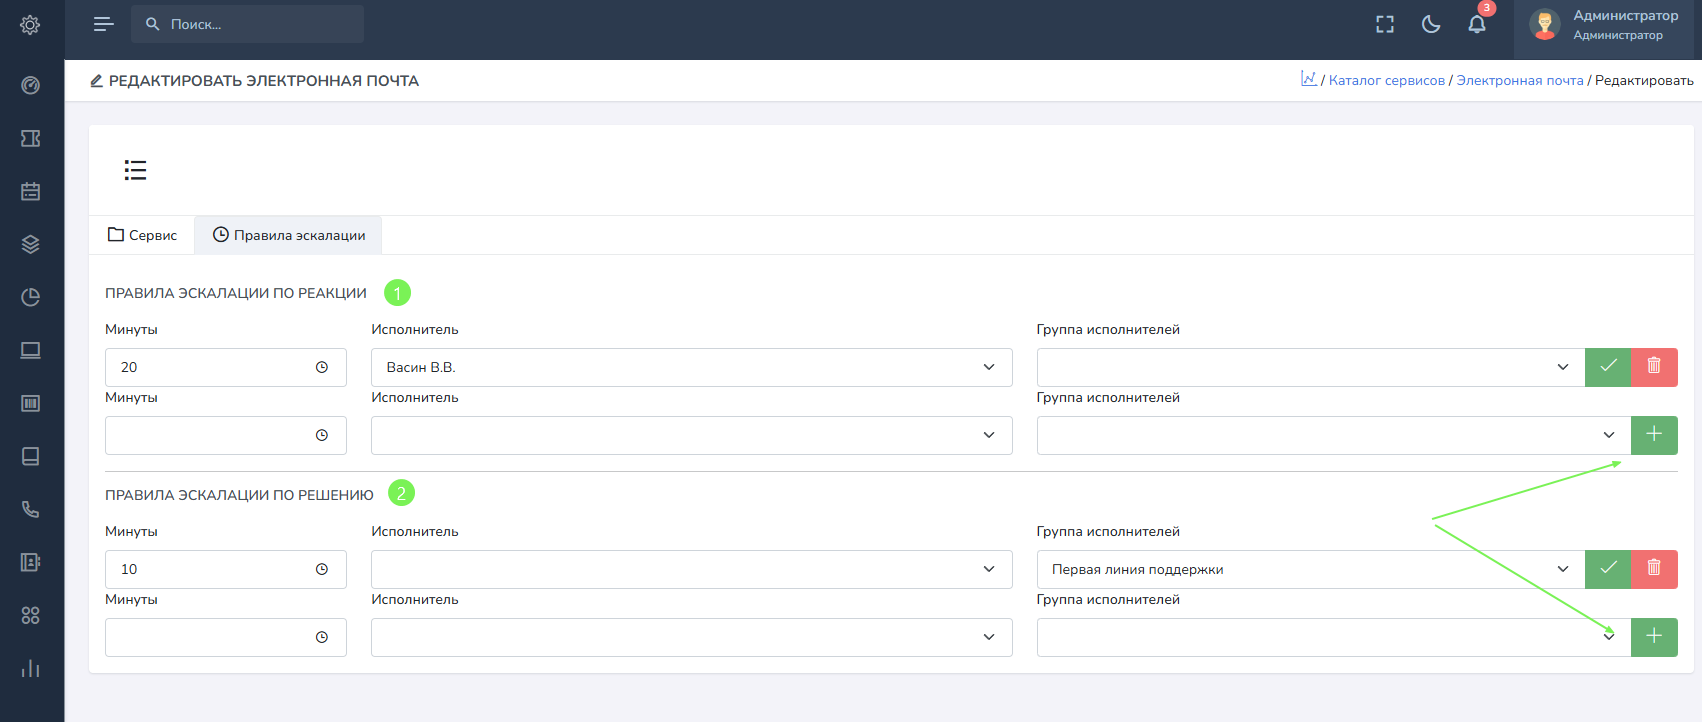Image resolution: width=1702 pixels, height=722 pixels.
Task: Open calendar icon in sidebar
Action: tap(30, 191)
